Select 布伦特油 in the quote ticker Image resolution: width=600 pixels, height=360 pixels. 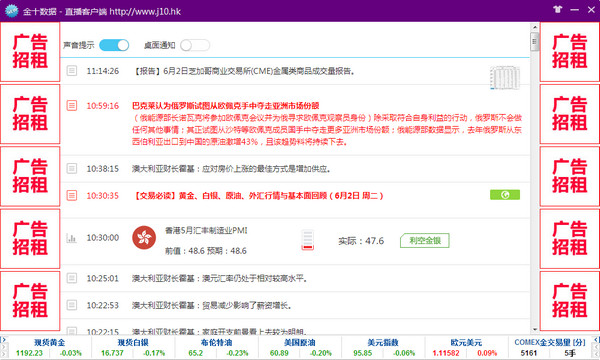[x=216, y=342]
